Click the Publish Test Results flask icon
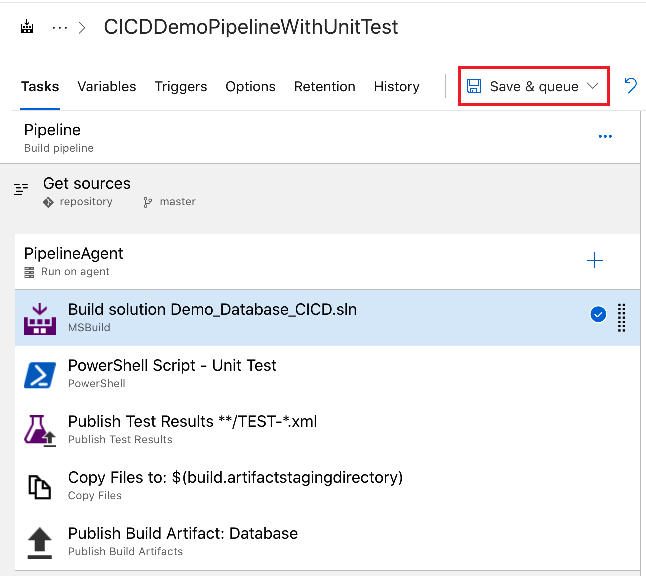This screenshot has width=646, height=576. (40, 430)
